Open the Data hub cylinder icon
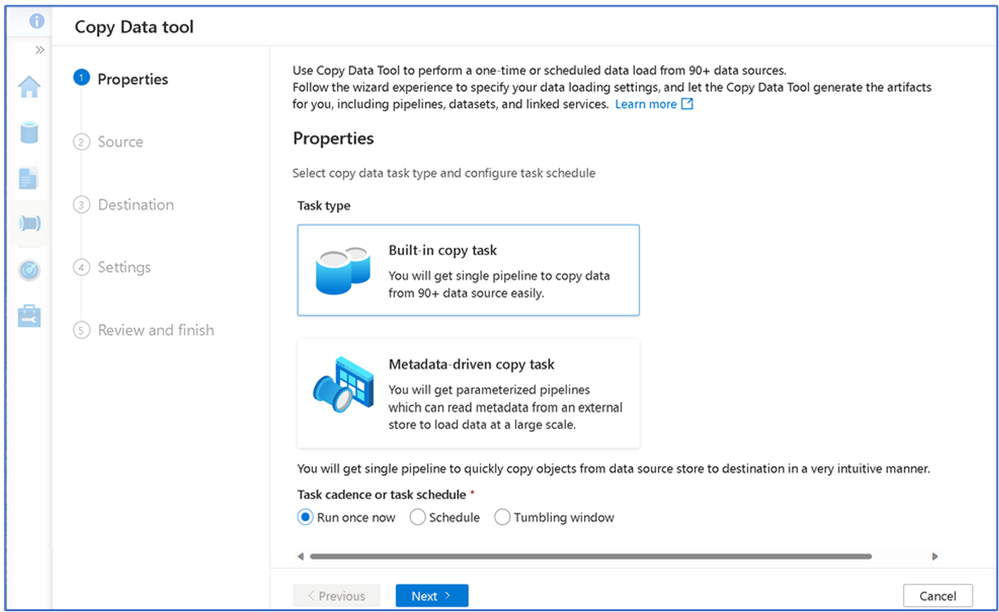The width and height of the screenshot is (999, 612). coord(29,132)
